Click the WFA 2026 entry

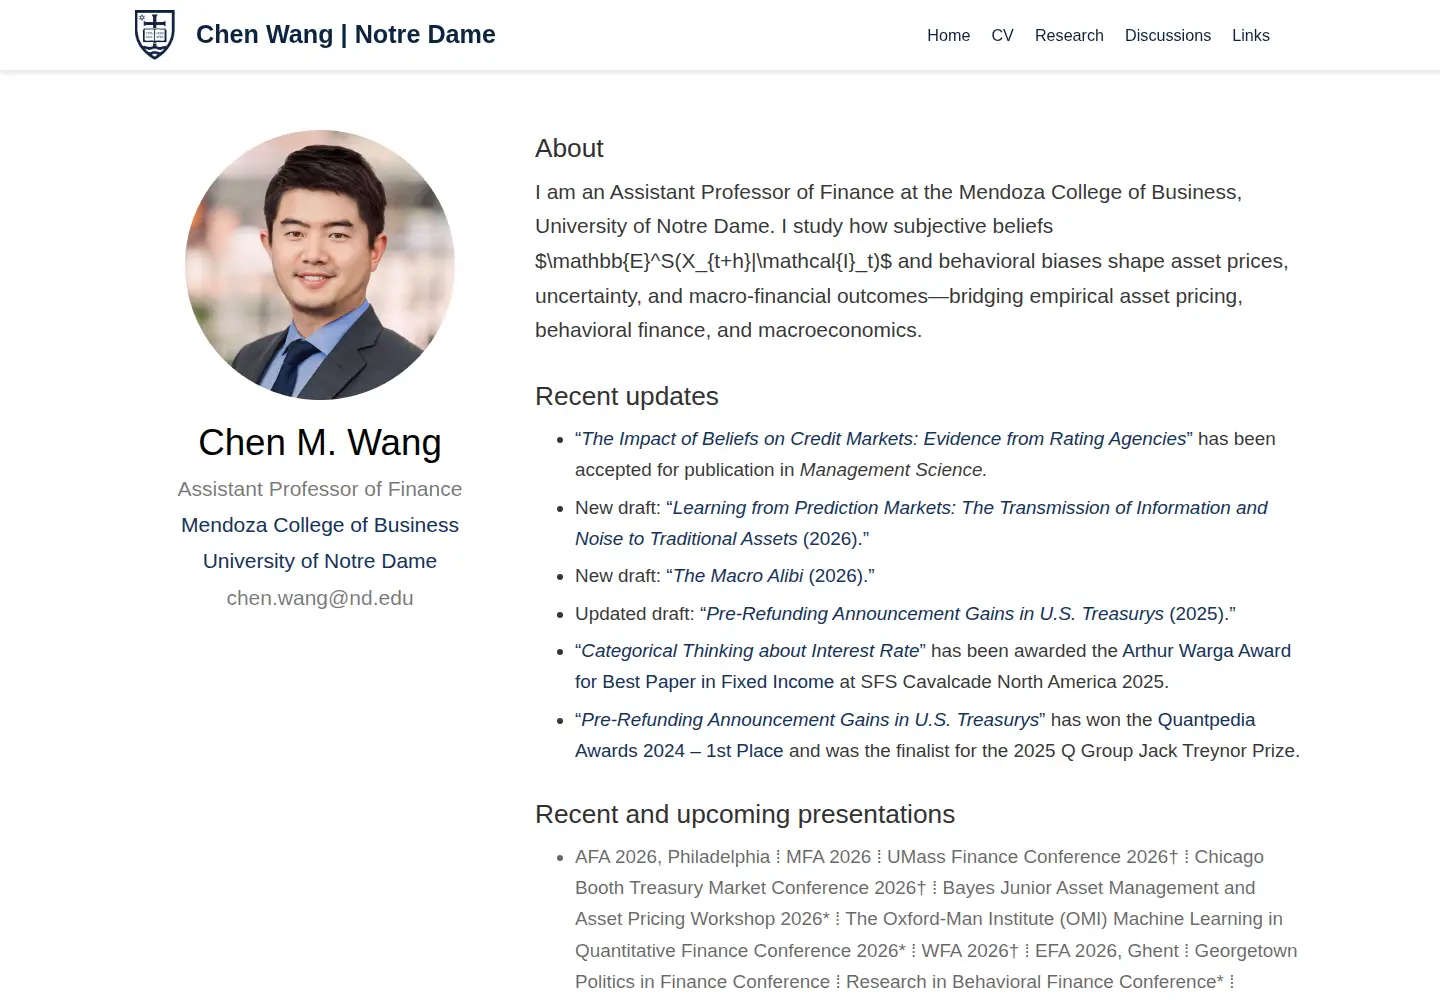pyautogui.click(x=970, y=951)
